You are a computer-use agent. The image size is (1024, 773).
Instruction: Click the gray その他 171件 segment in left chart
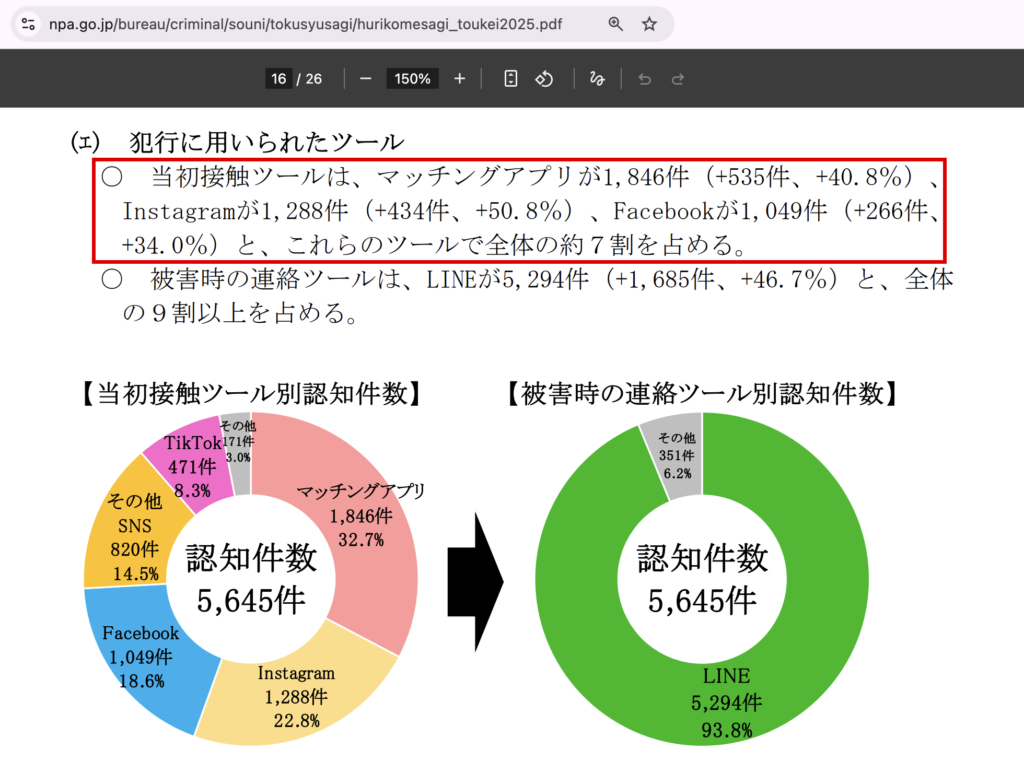coord(238,443)
